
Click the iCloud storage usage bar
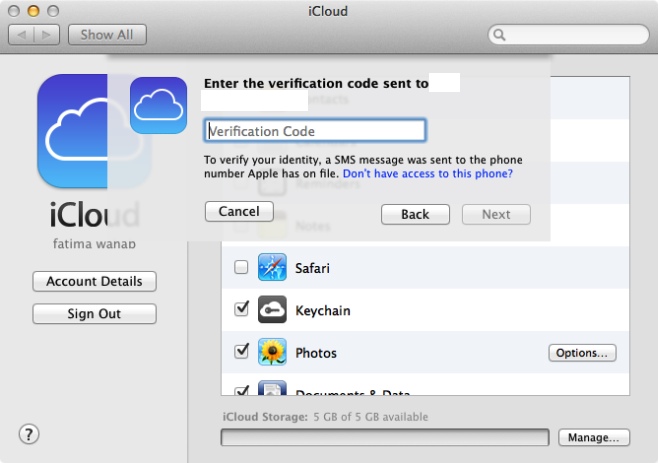point(385,437)
